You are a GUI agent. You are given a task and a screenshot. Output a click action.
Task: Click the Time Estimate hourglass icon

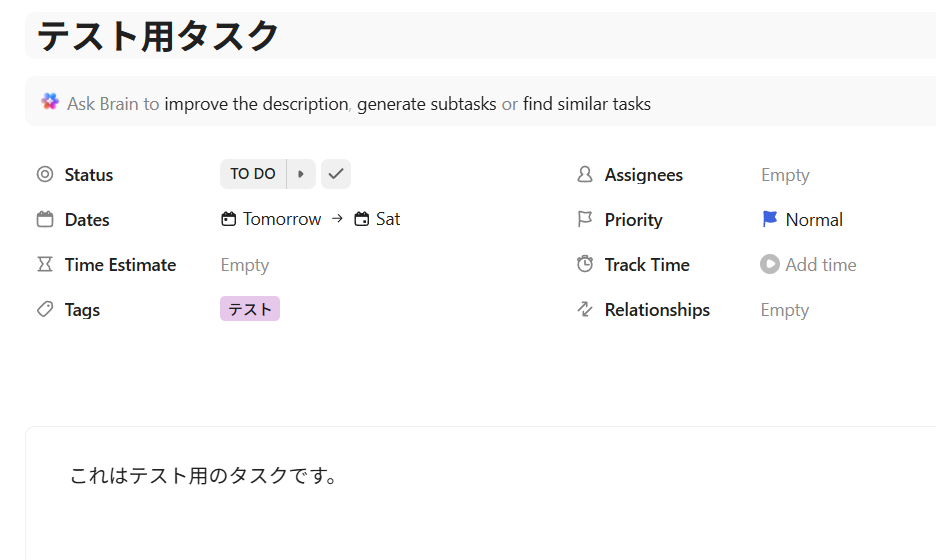tap(44, 264)
